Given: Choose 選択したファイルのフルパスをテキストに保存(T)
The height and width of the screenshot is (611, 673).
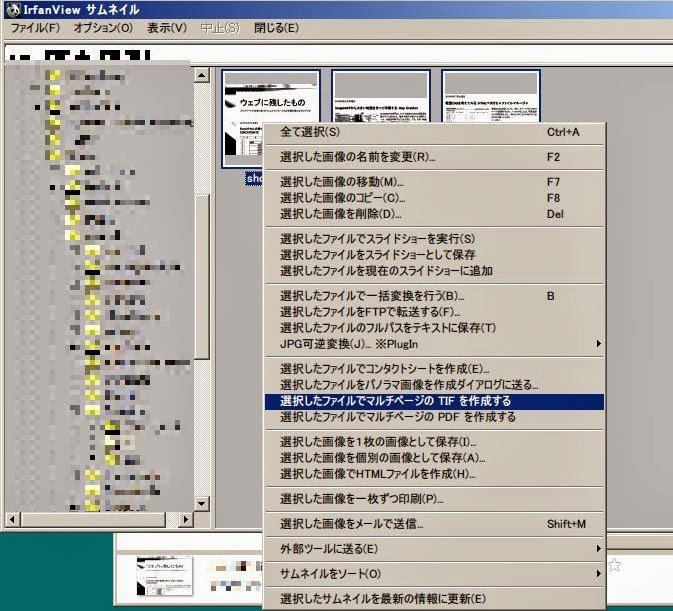Looking at the screenshot, I should tap(434, 328).
